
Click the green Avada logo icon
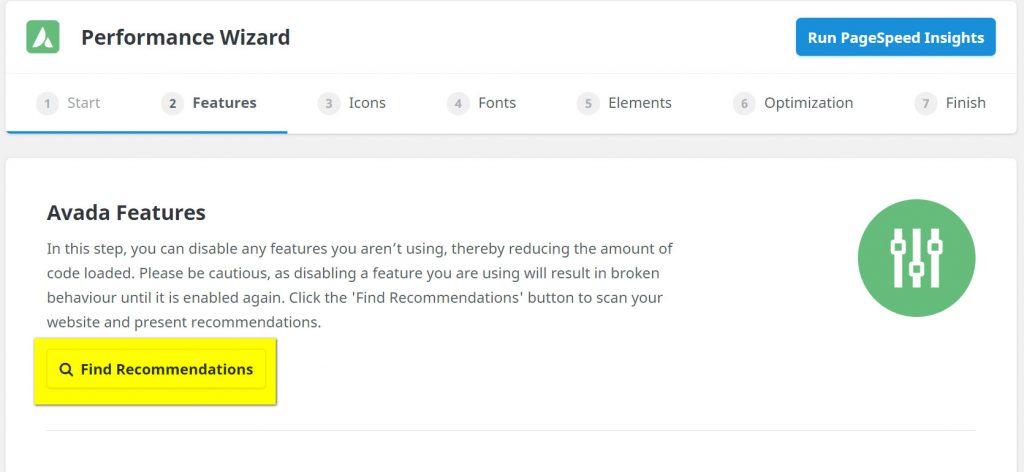(x=43, y=38)
